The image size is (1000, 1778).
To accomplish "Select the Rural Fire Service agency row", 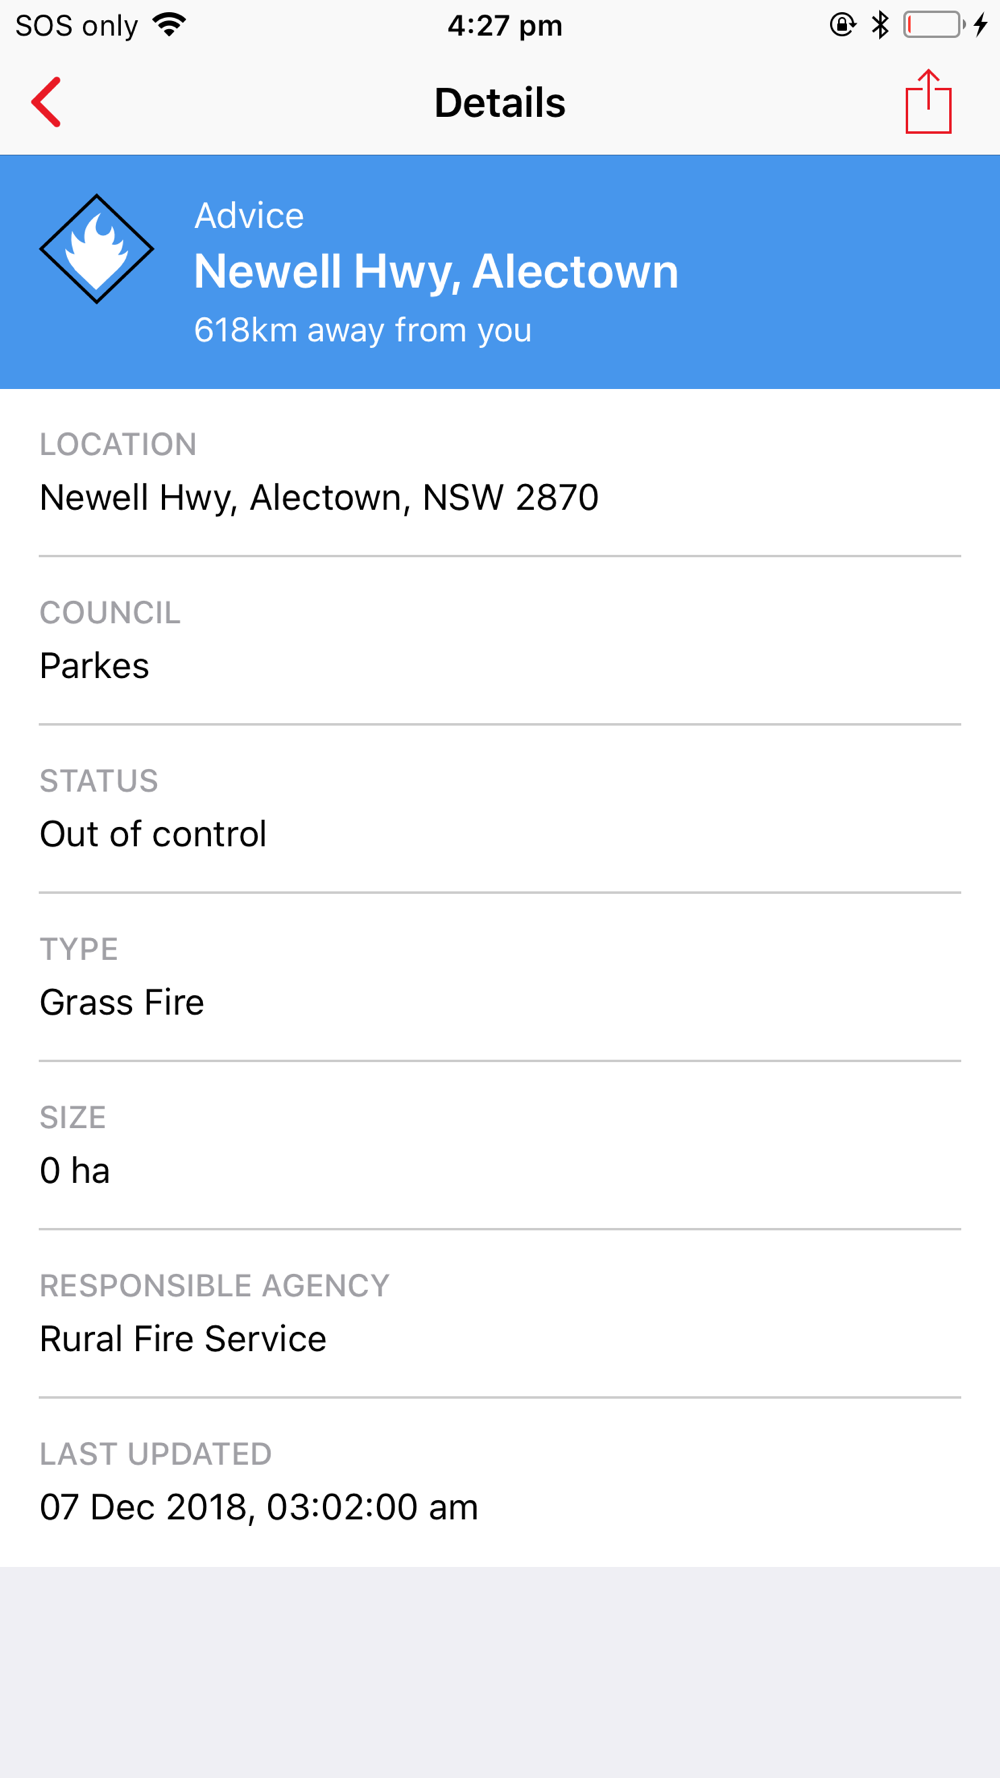I will click(x=183, y=1338).
